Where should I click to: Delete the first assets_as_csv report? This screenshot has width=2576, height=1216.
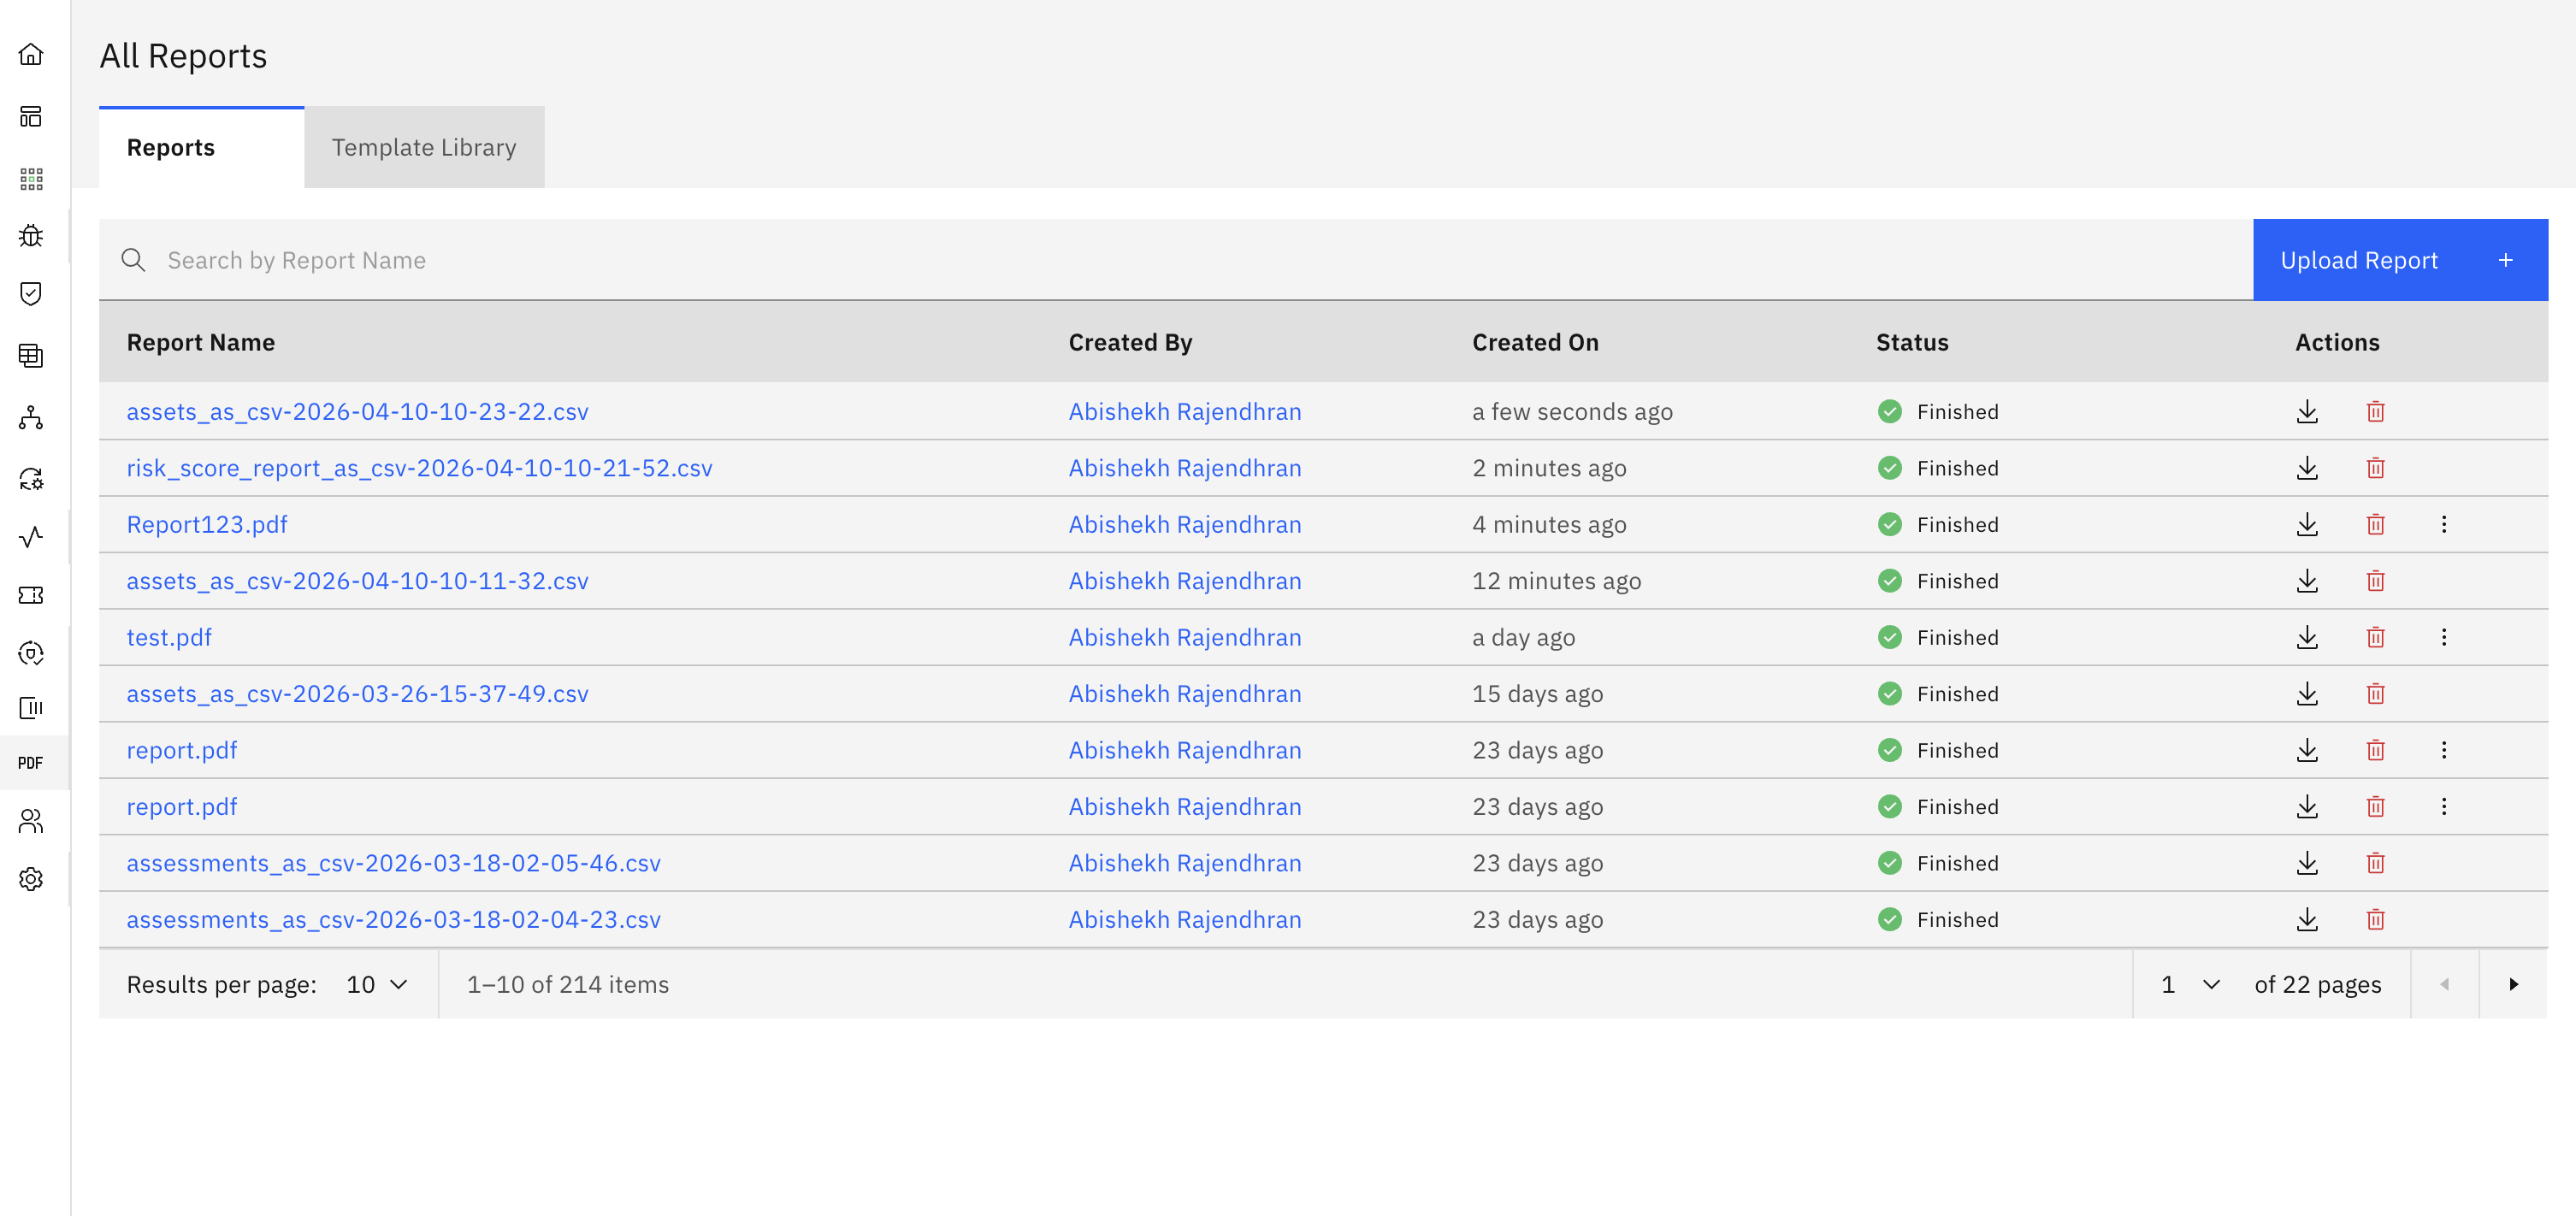click(x=2376, y=411)
